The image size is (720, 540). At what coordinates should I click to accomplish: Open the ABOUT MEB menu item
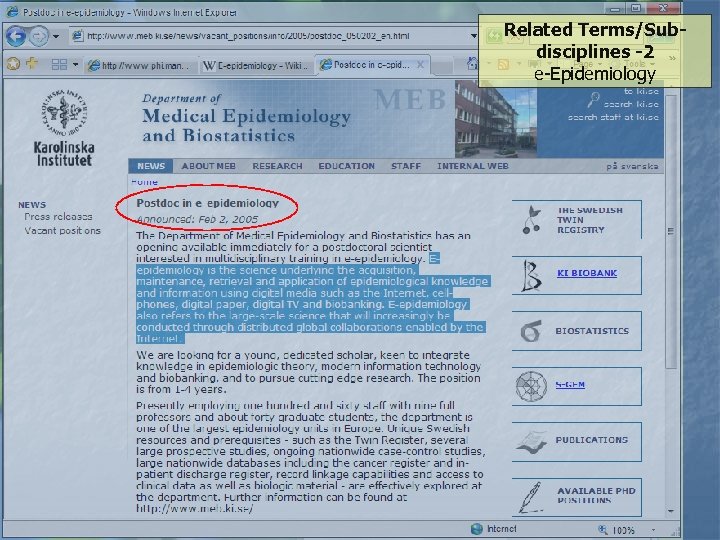208,166
